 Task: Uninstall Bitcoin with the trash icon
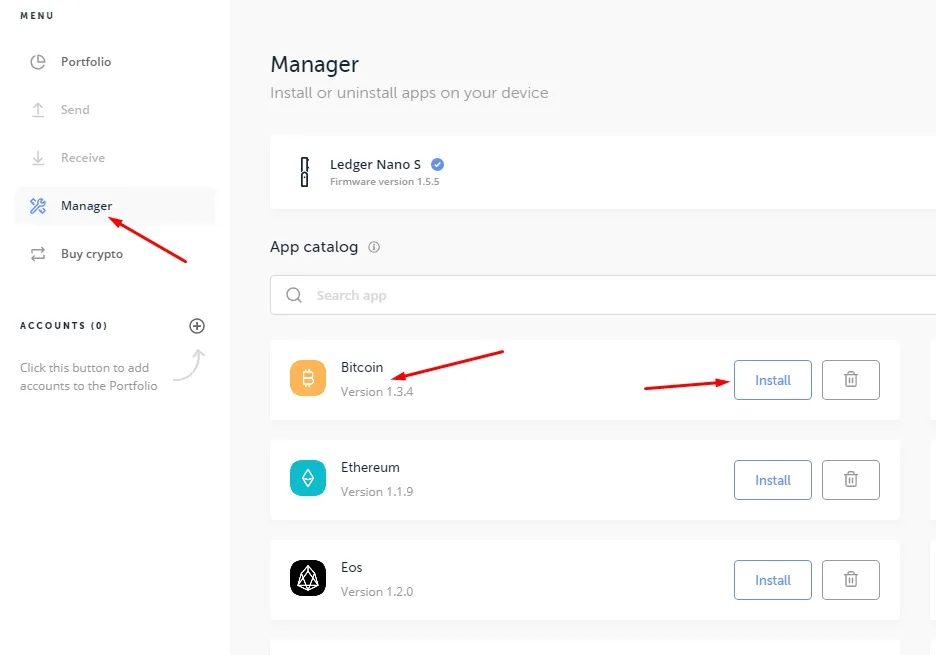click(x=851, y=380)
